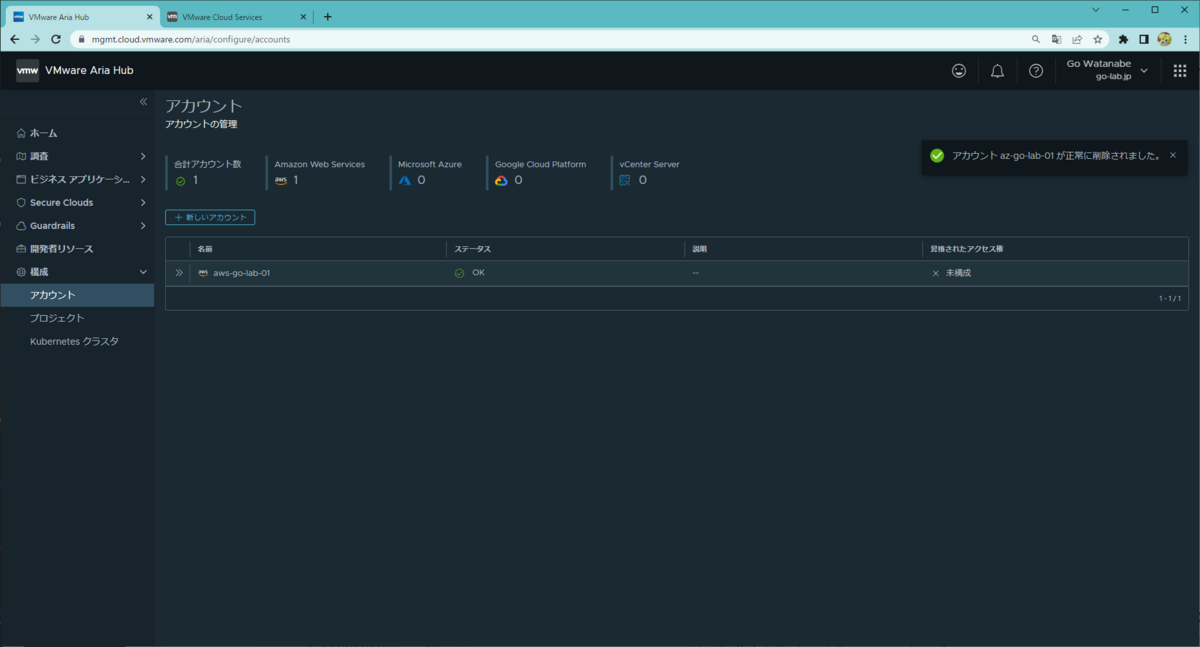Click the share page icon
This screenshot has height=647, width=1200.
click(1077, 39)
